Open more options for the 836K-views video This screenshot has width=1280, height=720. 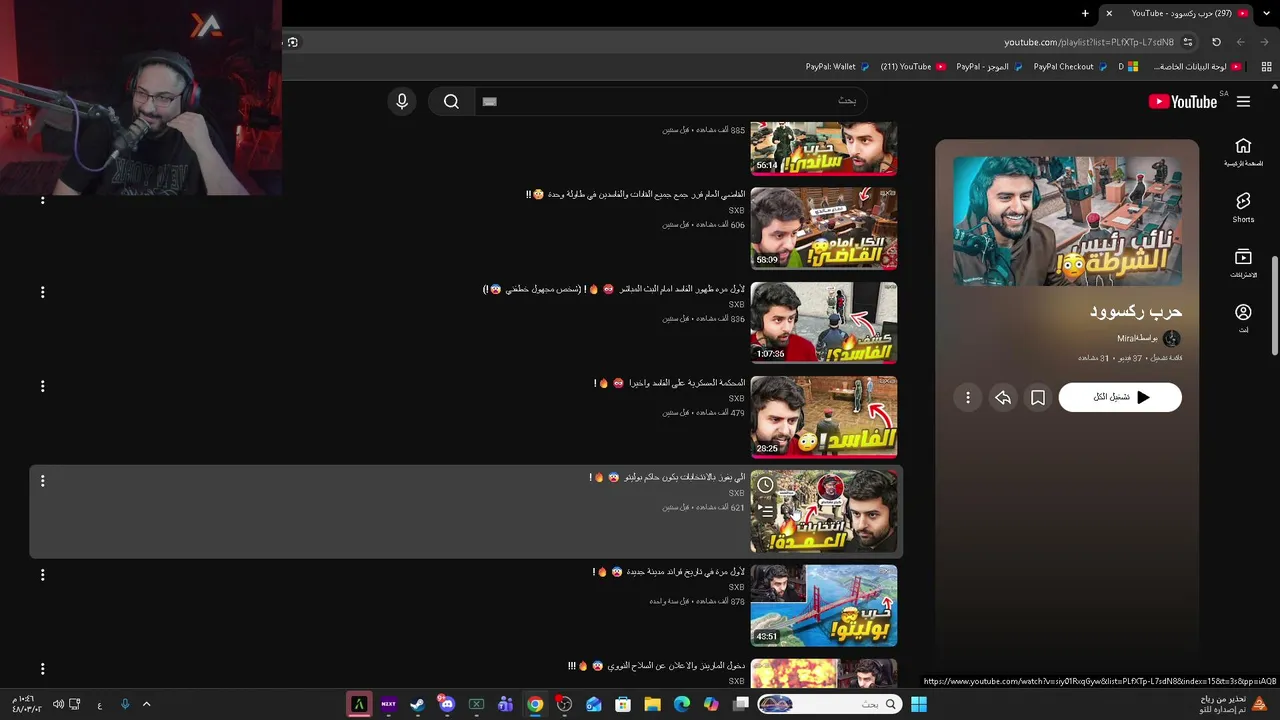42,292
